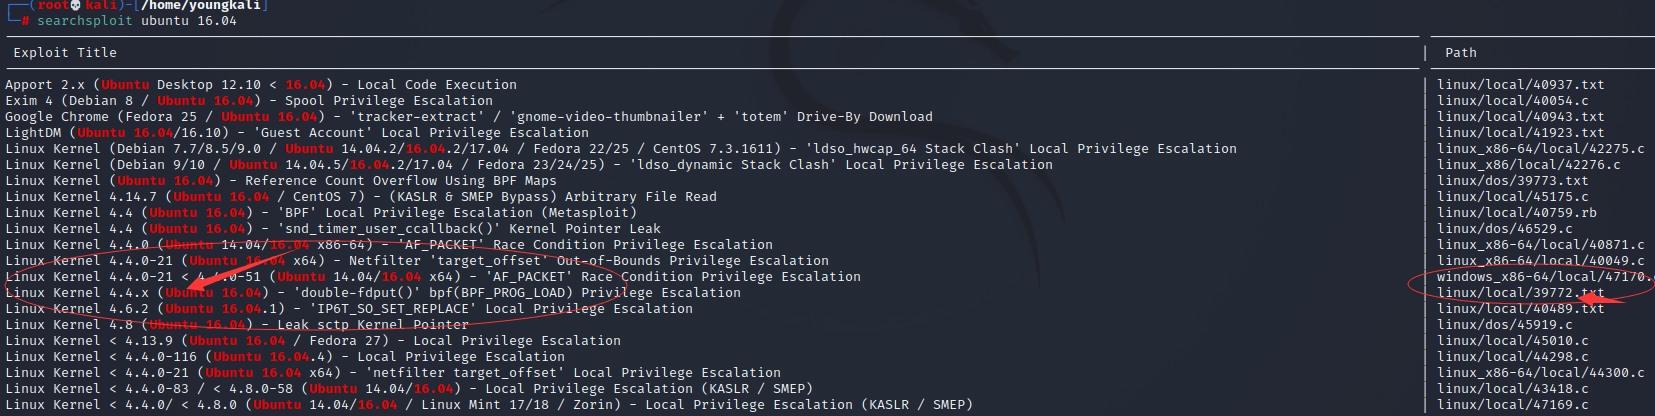Click path linux/local/40937.txt
The image size is (1655, 416).
pos(1520,85)
